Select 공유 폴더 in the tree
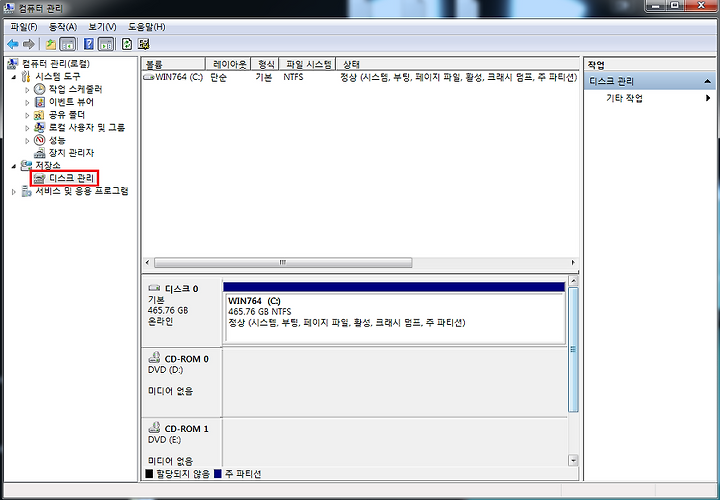The height and width of the screenshot is (500, 720). [67, 115]
